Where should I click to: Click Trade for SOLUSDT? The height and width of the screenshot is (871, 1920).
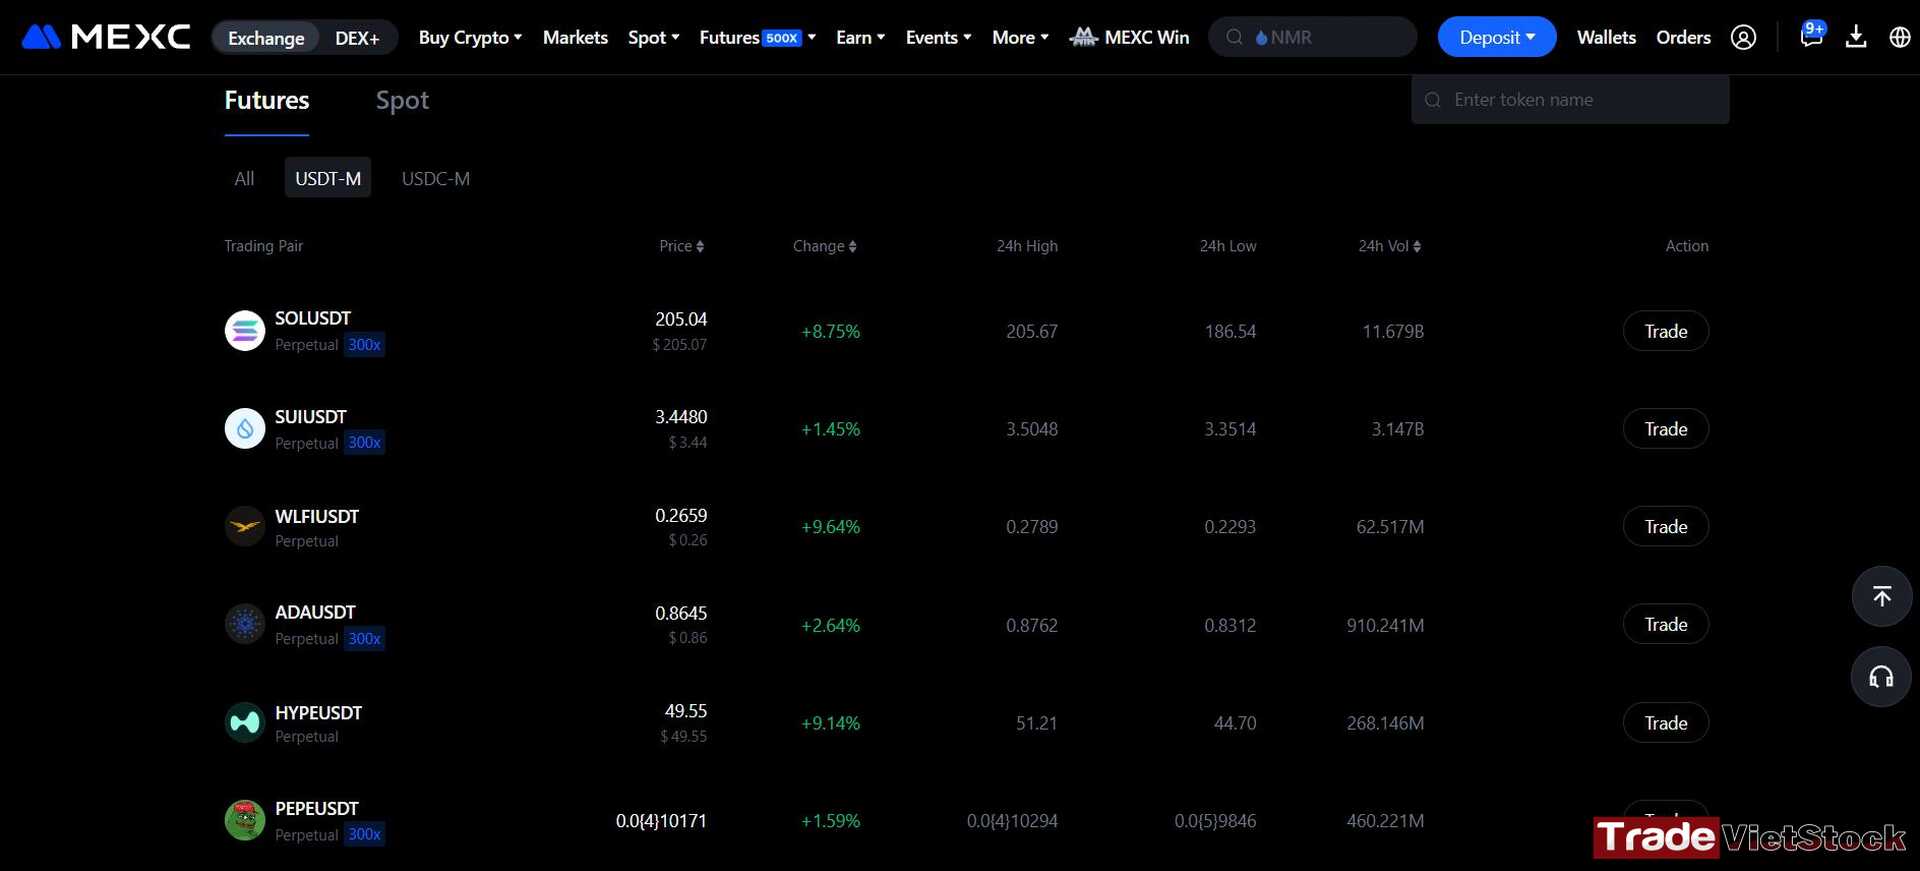1666,331
